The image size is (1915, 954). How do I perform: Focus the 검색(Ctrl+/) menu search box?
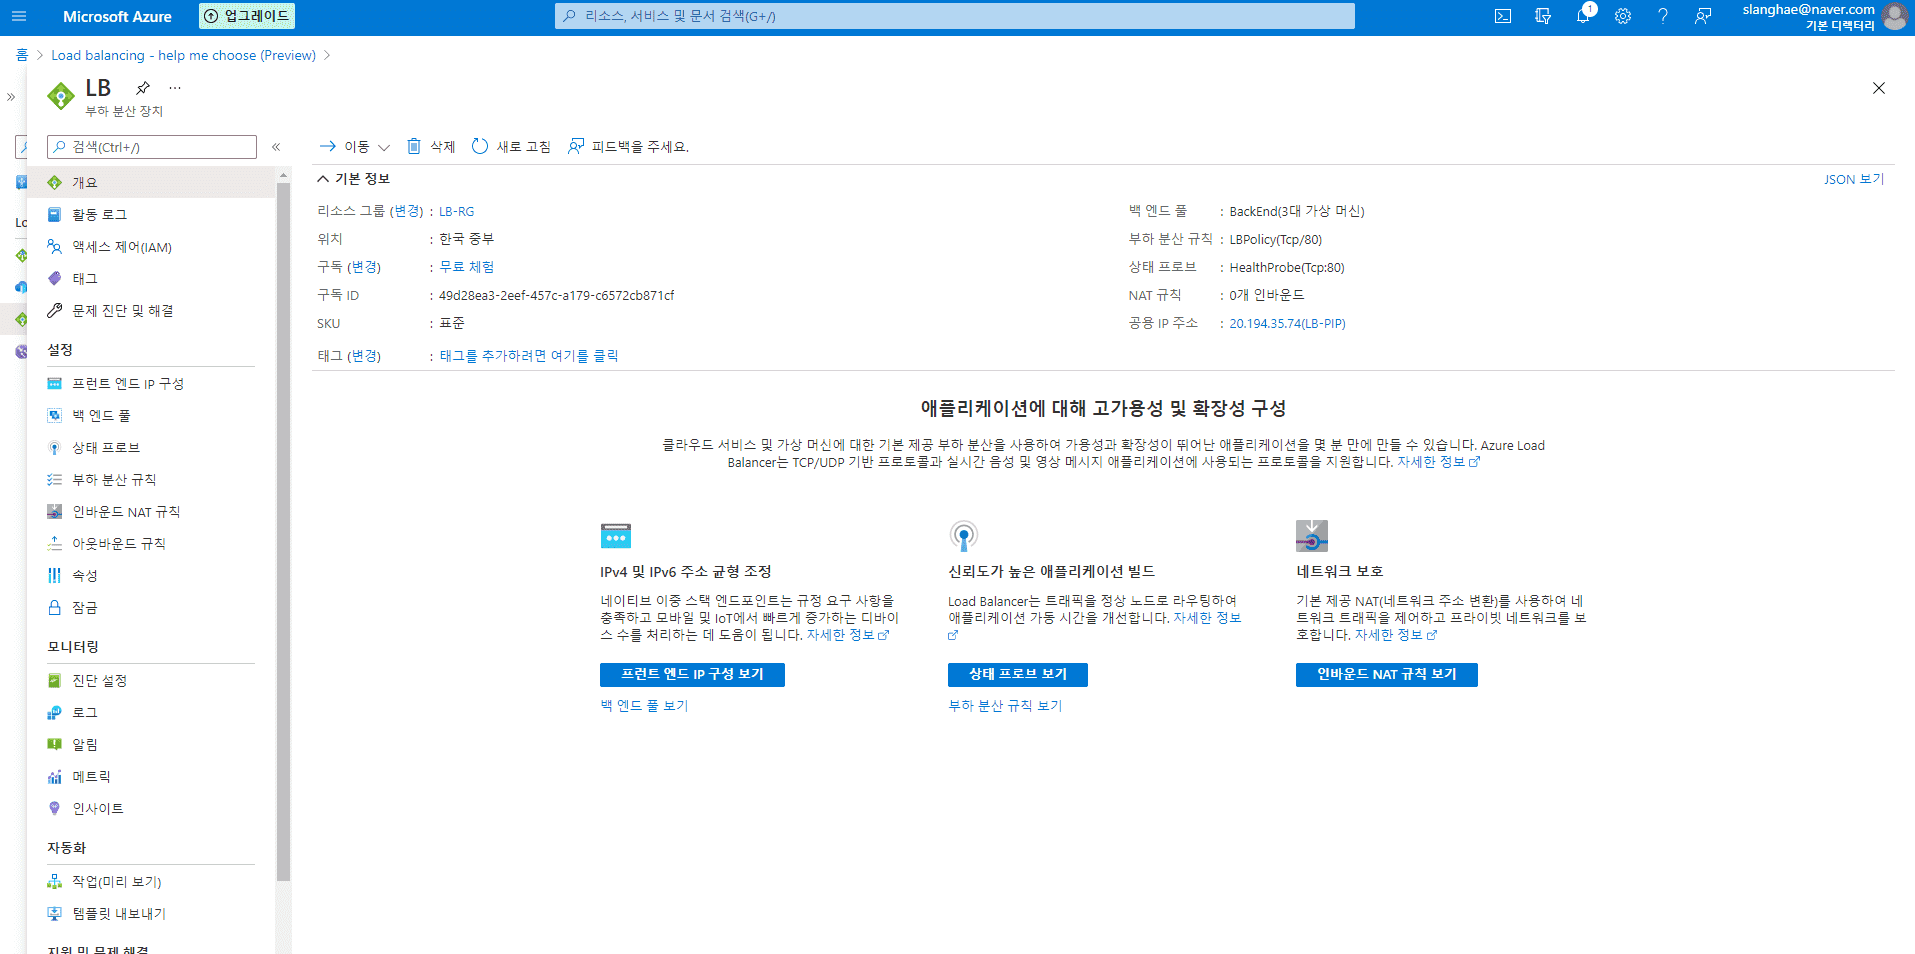tap(152, 147)
